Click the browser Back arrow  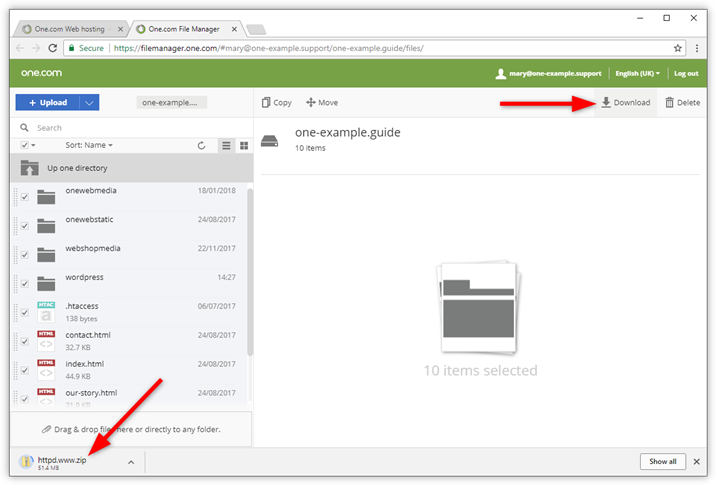[x=20, y=48]
